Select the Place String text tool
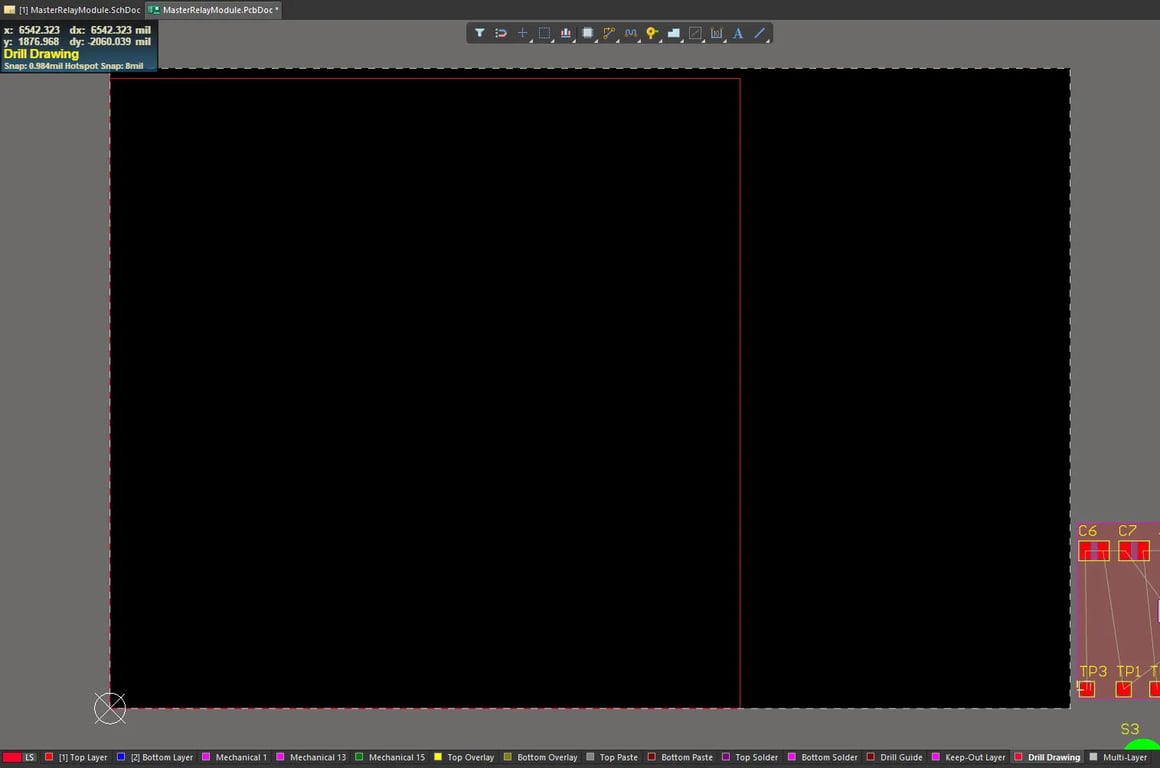The width and height of the screenshot is (1160, 768). 738,33
